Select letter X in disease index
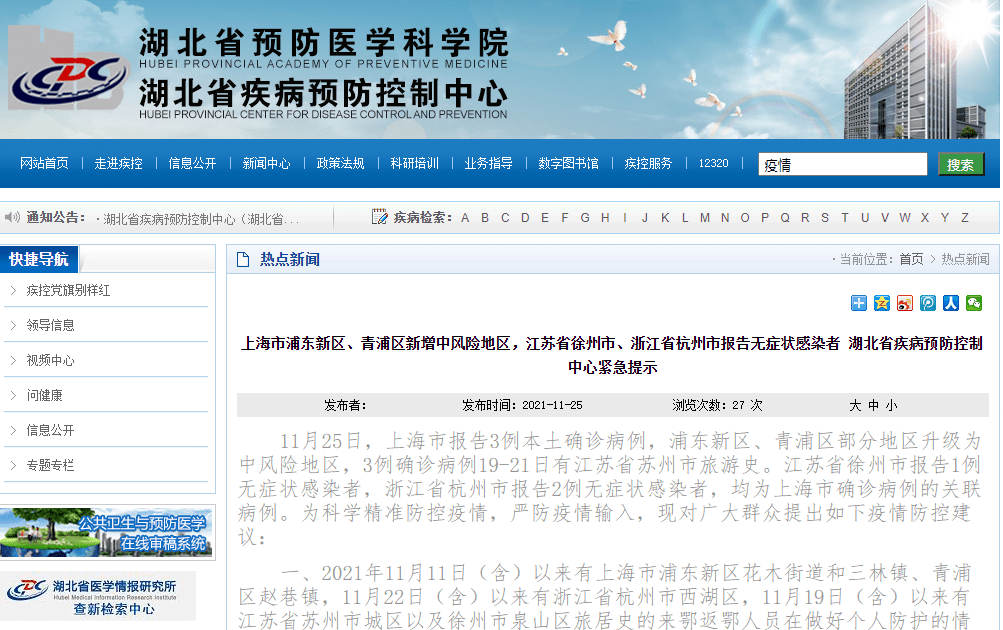Image resolution: width=1003 pixels, height=630 pixels. 925,217
